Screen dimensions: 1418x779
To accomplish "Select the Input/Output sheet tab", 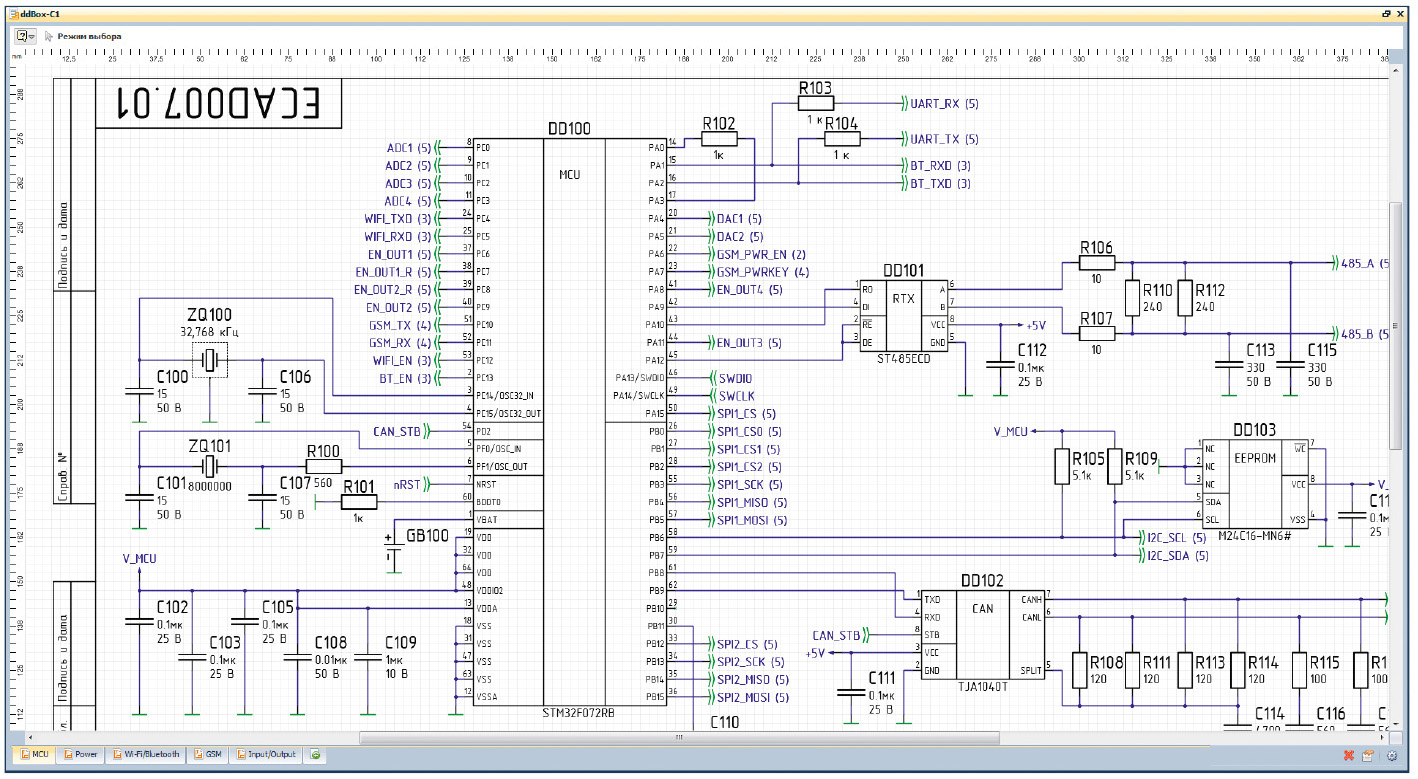I will tap(267, 754).
